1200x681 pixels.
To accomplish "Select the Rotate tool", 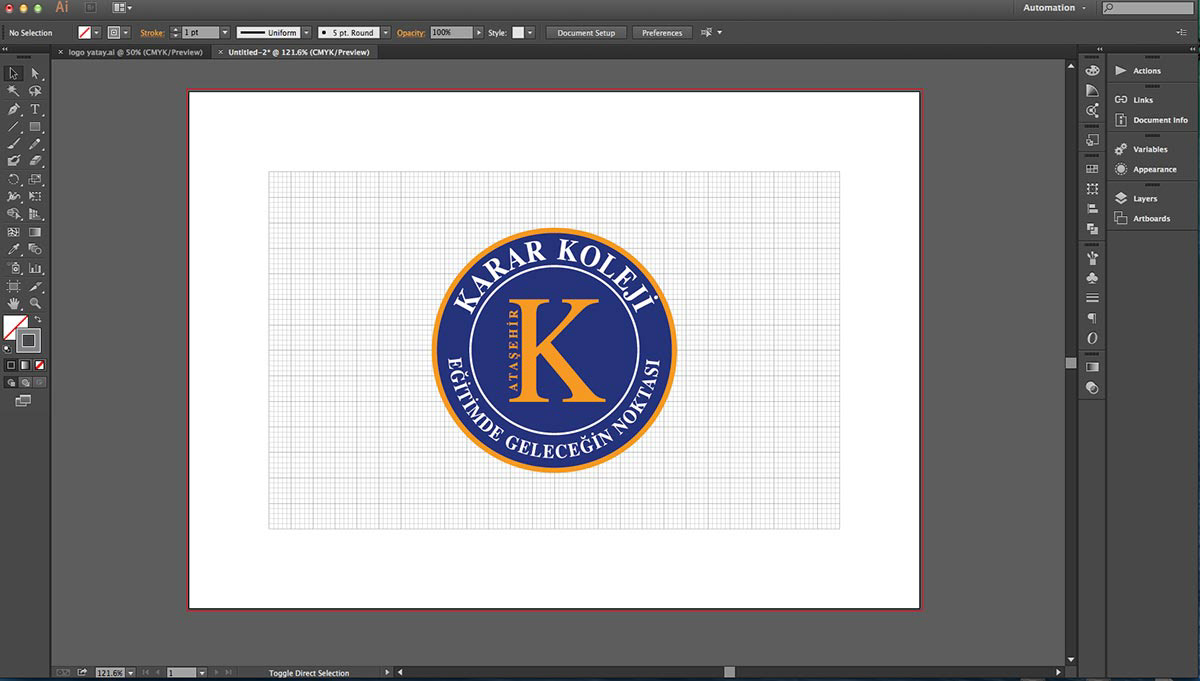I will pos(14,180).
